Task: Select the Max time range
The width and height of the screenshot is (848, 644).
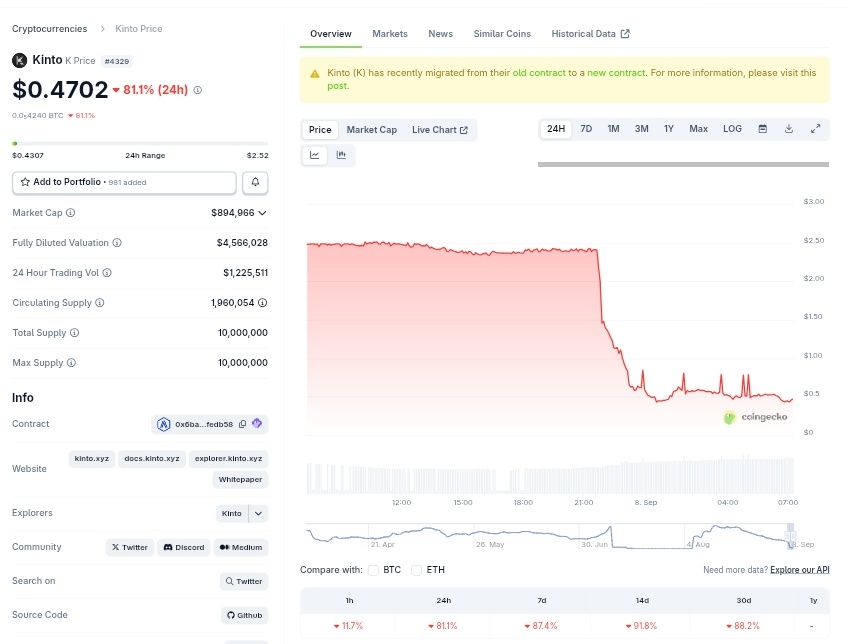Action: point(698,129)
